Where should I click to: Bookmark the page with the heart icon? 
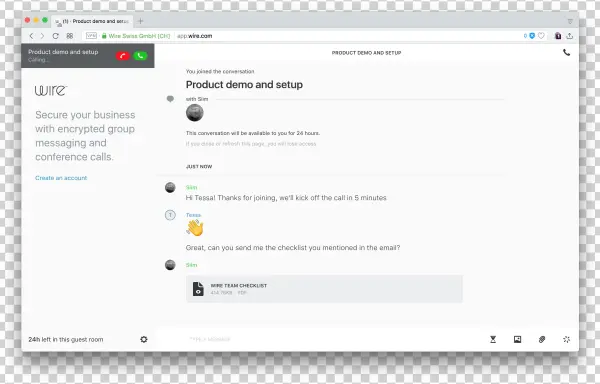541,36
